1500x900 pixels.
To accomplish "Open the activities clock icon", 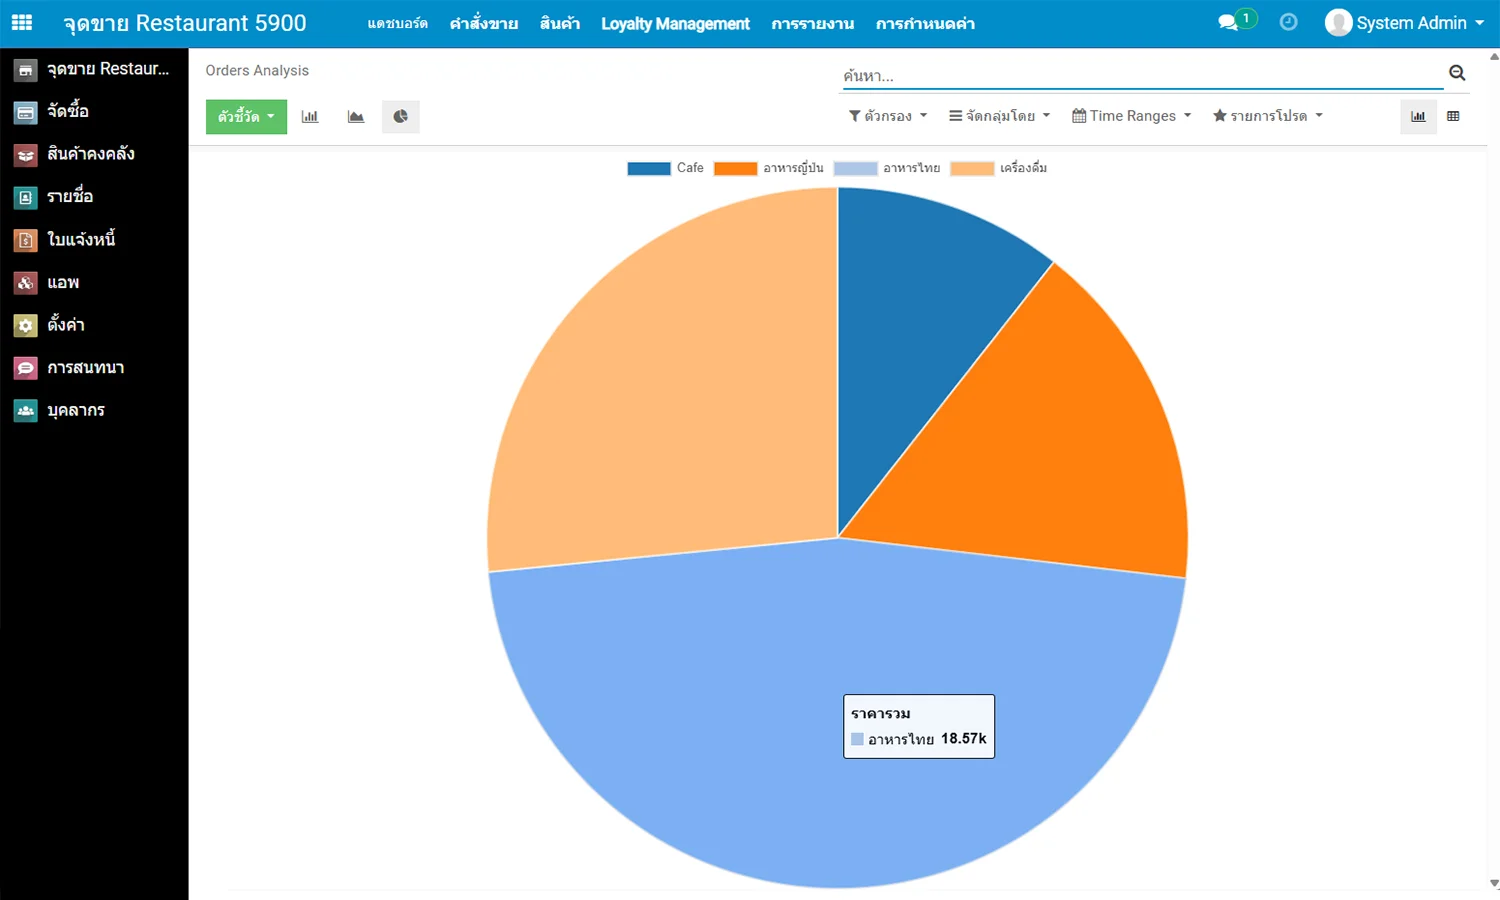I will pyautogui.click(x=1288, y=22).
